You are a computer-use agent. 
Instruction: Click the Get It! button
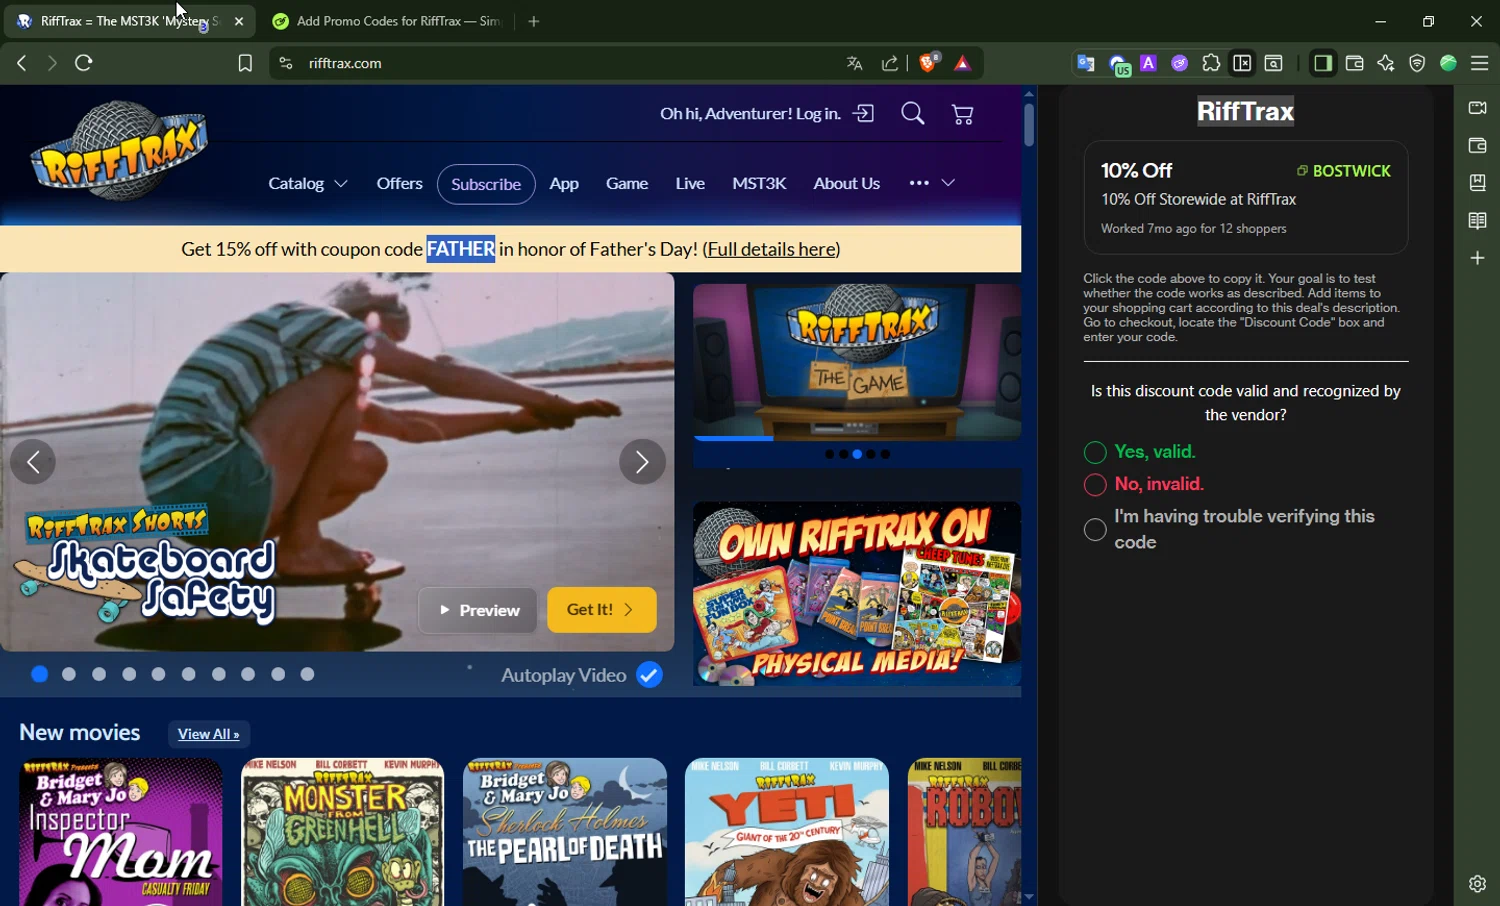pyautogui.click(x=602, y=610)
